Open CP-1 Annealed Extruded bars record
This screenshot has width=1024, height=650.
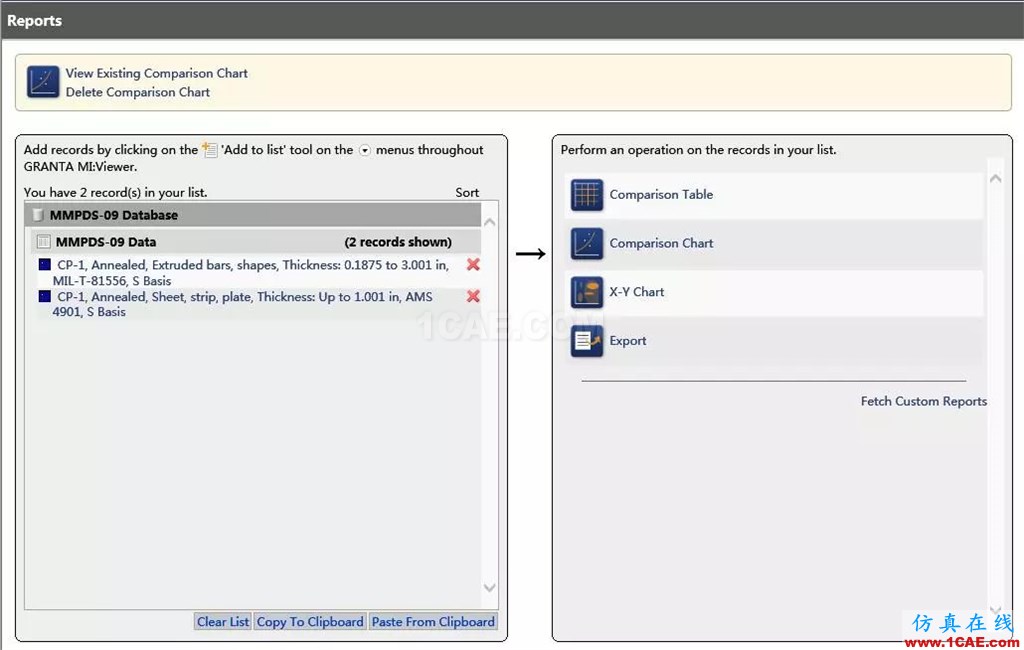click(251, 272)
